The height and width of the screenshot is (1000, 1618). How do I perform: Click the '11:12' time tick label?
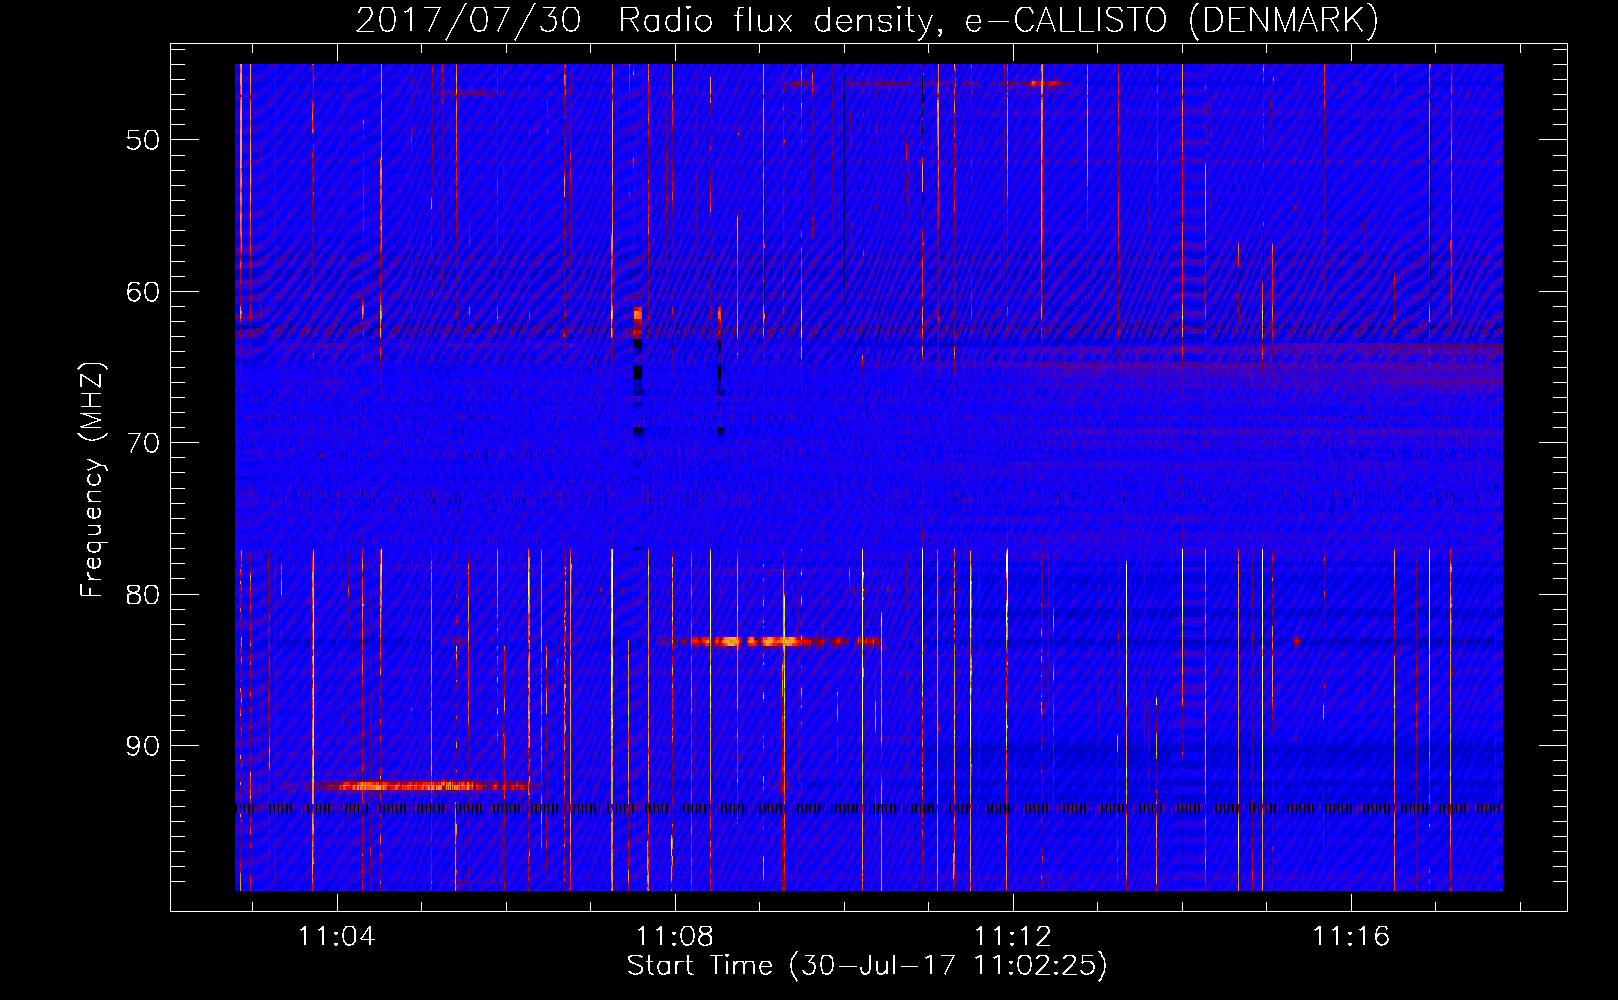tap(1013, 937)
